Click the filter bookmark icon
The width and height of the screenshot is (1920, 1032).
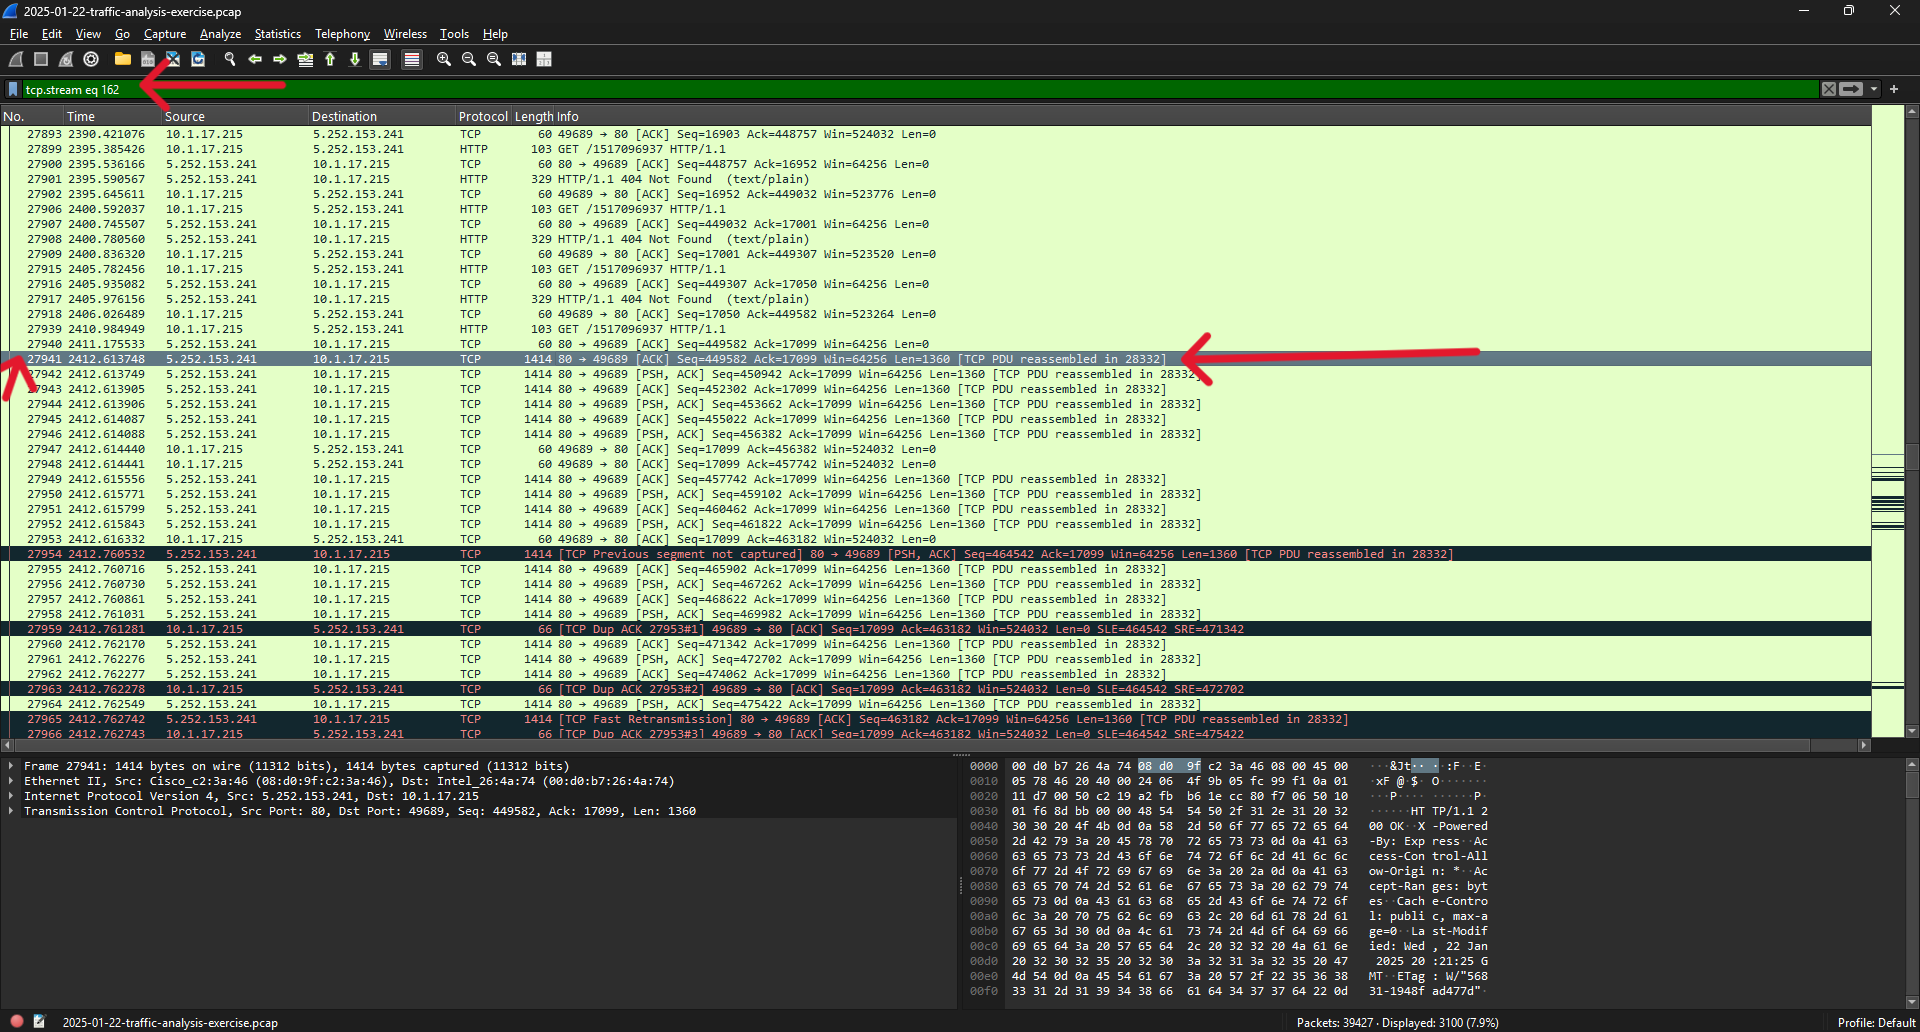coord(13,89)
